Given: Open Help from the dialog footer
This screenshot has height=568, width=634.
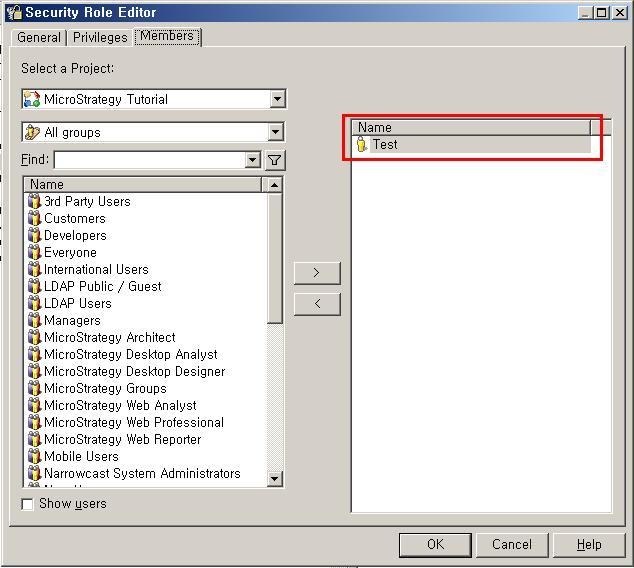Looking at the screenshot, I should (x=589, y=545).
